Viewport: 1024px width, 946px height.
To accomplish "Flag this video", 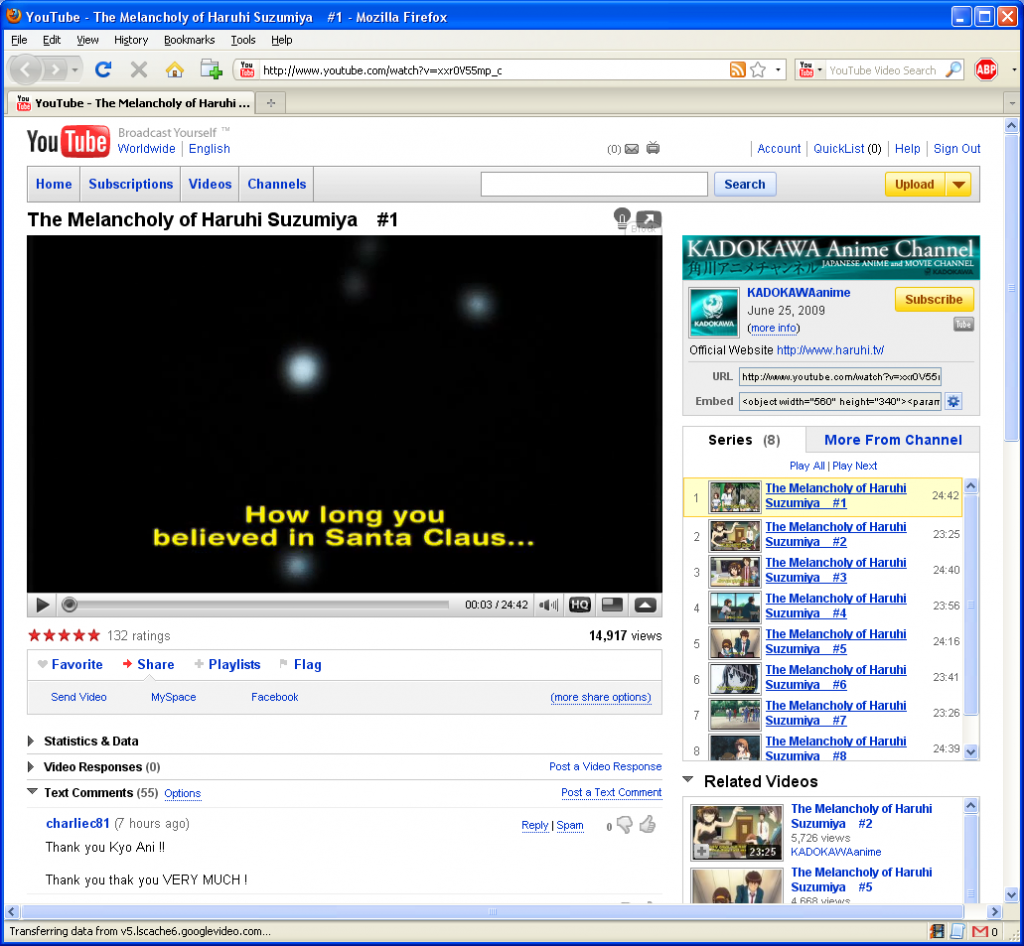I will 307,665.
